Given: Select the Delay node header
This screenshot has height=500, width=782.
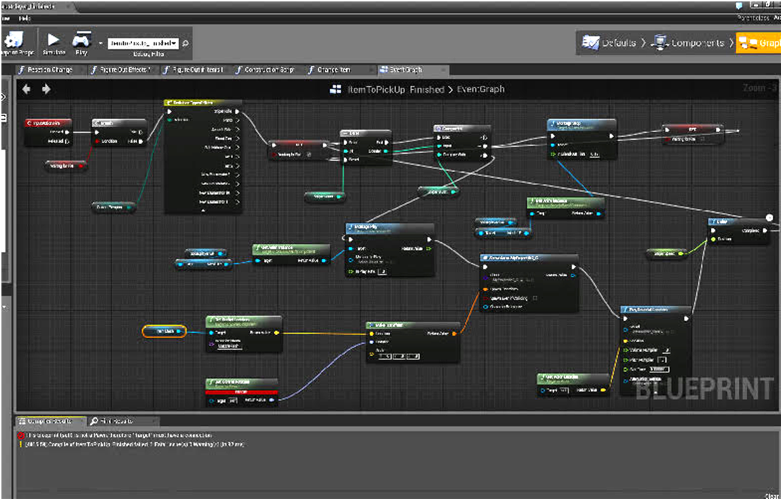Looking at the screenshot, I should 739,221.
